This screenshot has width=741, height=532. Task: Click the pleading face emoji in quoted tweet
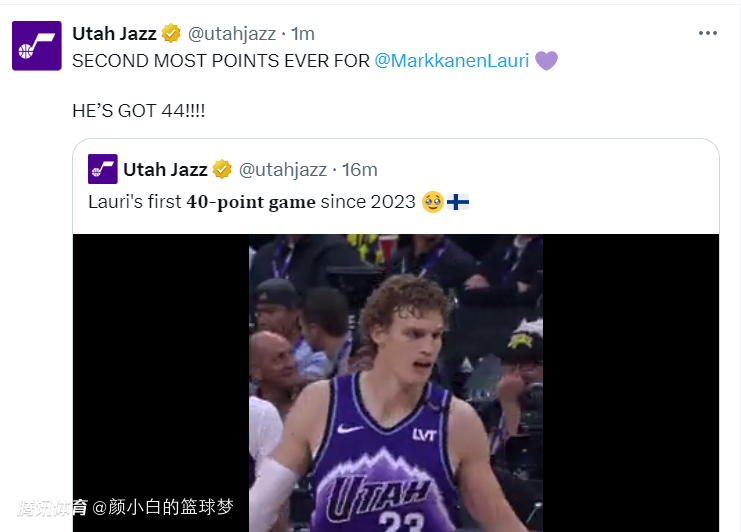point(433,202)
